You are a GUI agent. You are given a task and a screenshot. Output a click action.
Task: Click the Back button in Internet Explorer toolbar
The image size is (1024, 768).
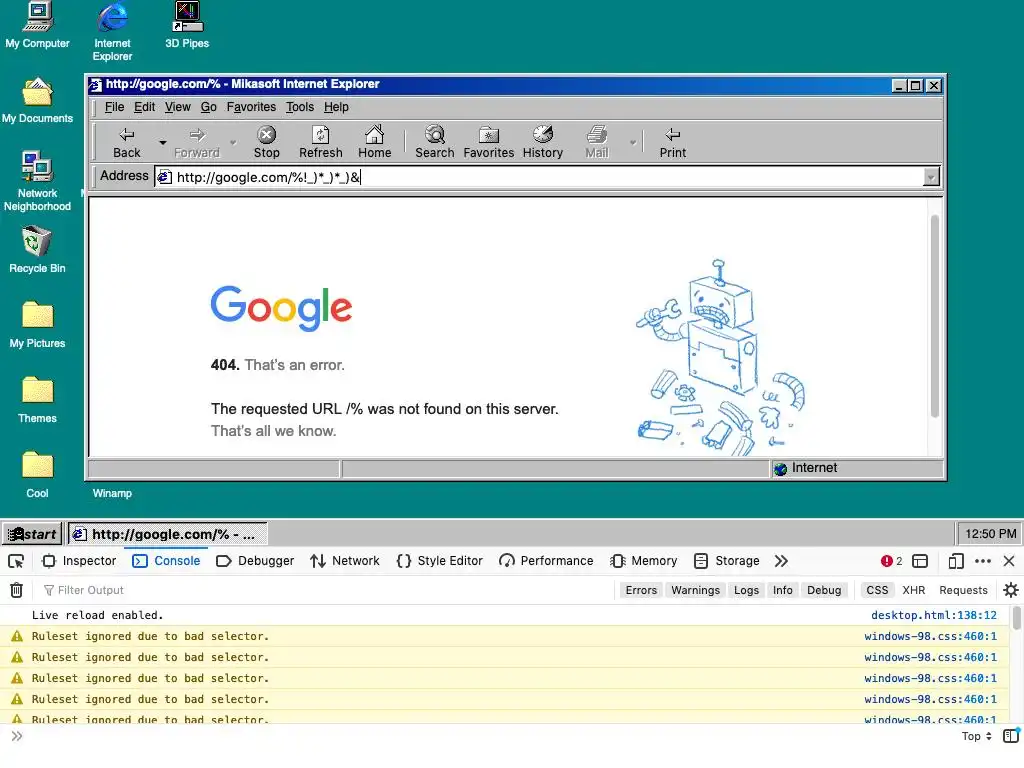pos(127,142)
